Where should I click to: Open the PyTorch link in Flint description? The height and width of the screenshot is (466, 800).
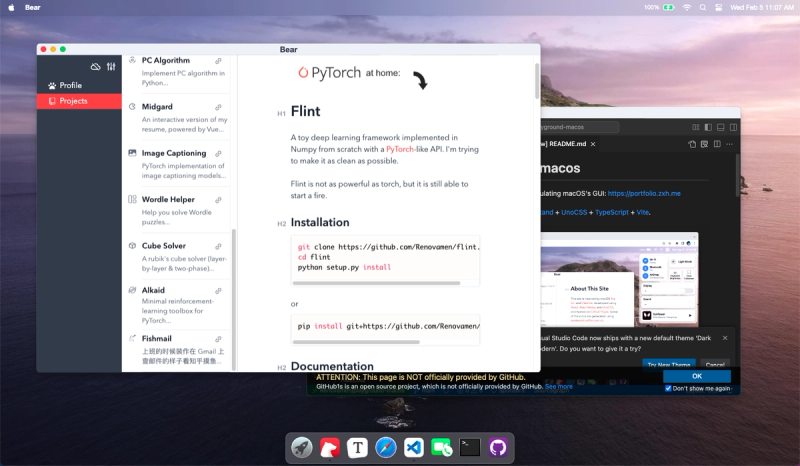pos(399,149)
